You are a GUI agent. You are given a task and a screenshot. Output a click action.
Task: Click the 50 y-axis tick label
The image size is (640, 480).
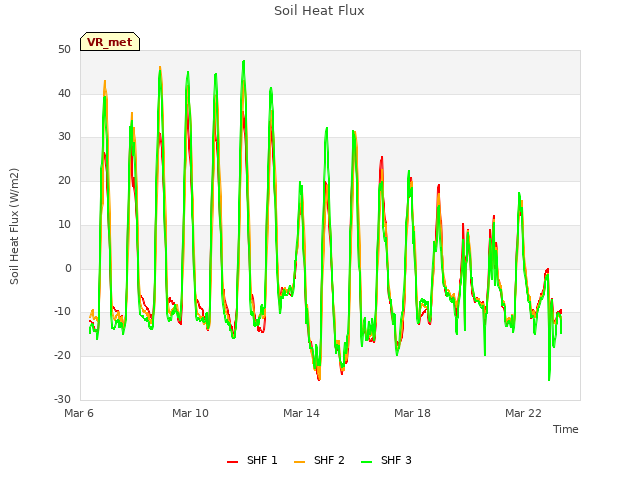64,50
